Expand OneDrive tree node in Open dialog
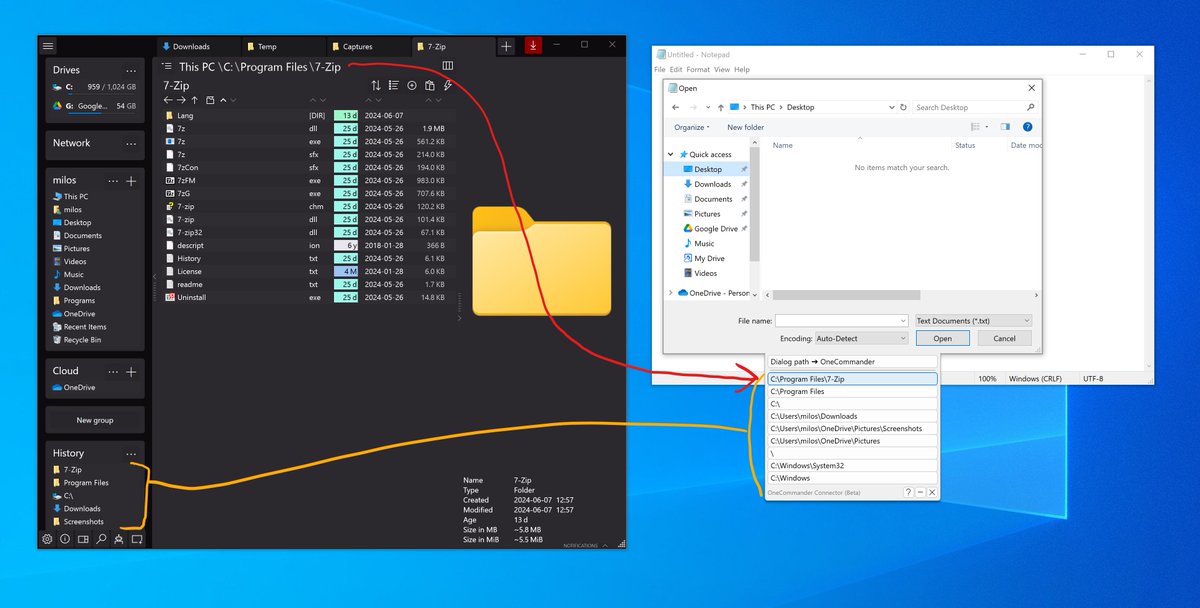The height and width of the screenshot is (608, 1200). (671, 293)
